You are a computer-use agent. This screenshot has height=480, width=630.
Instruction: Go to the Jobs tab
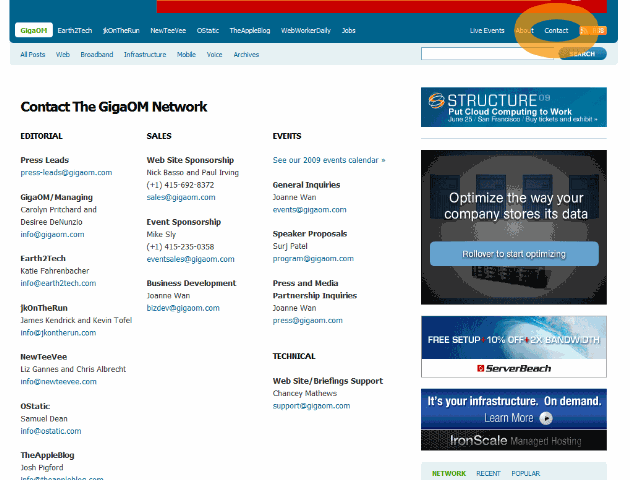[348, 30]
